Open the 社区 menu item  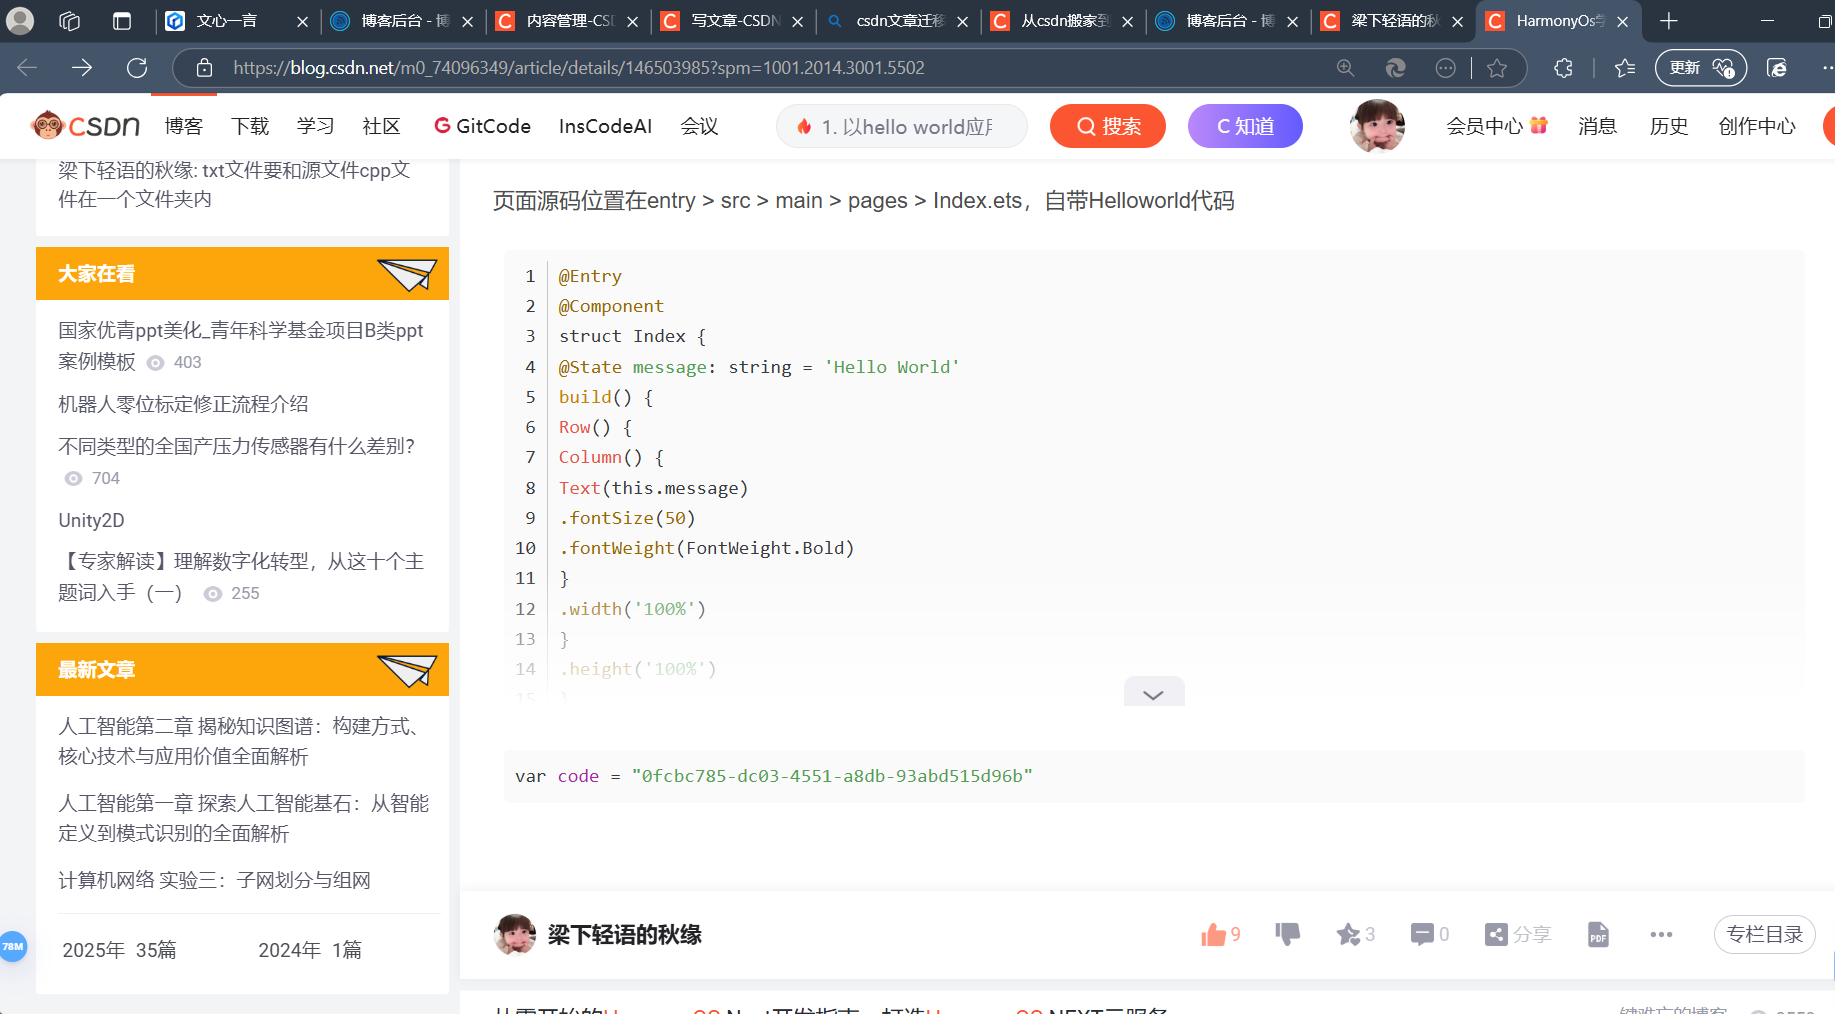tap(381, 126)
